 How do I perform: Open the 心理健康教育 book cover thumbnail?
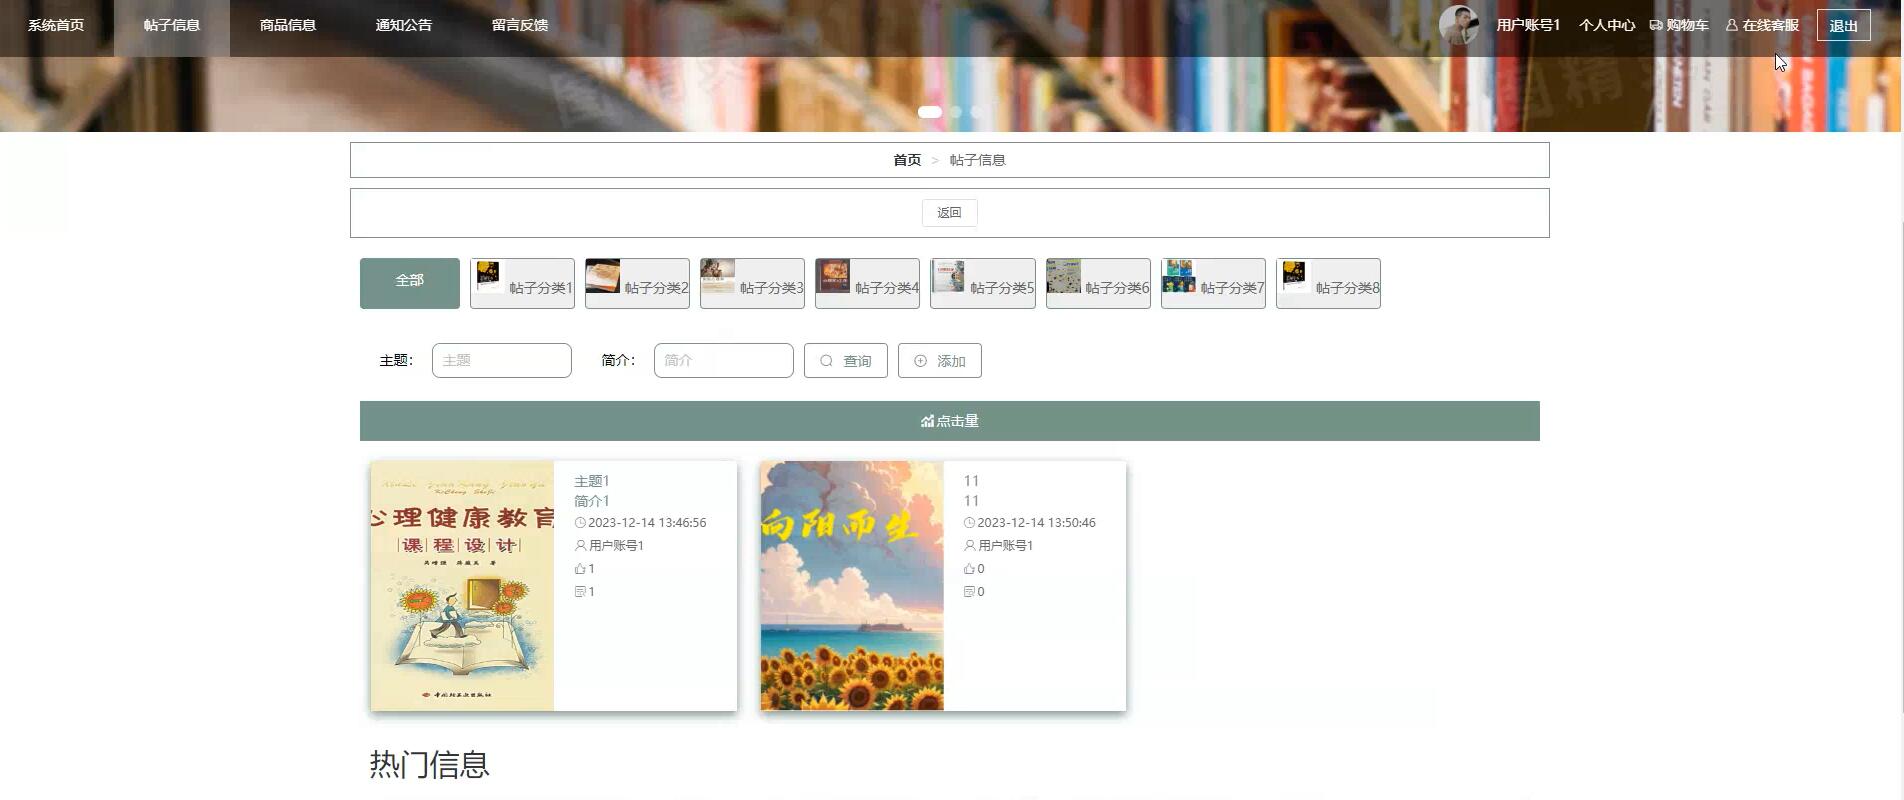click(462, 586)
